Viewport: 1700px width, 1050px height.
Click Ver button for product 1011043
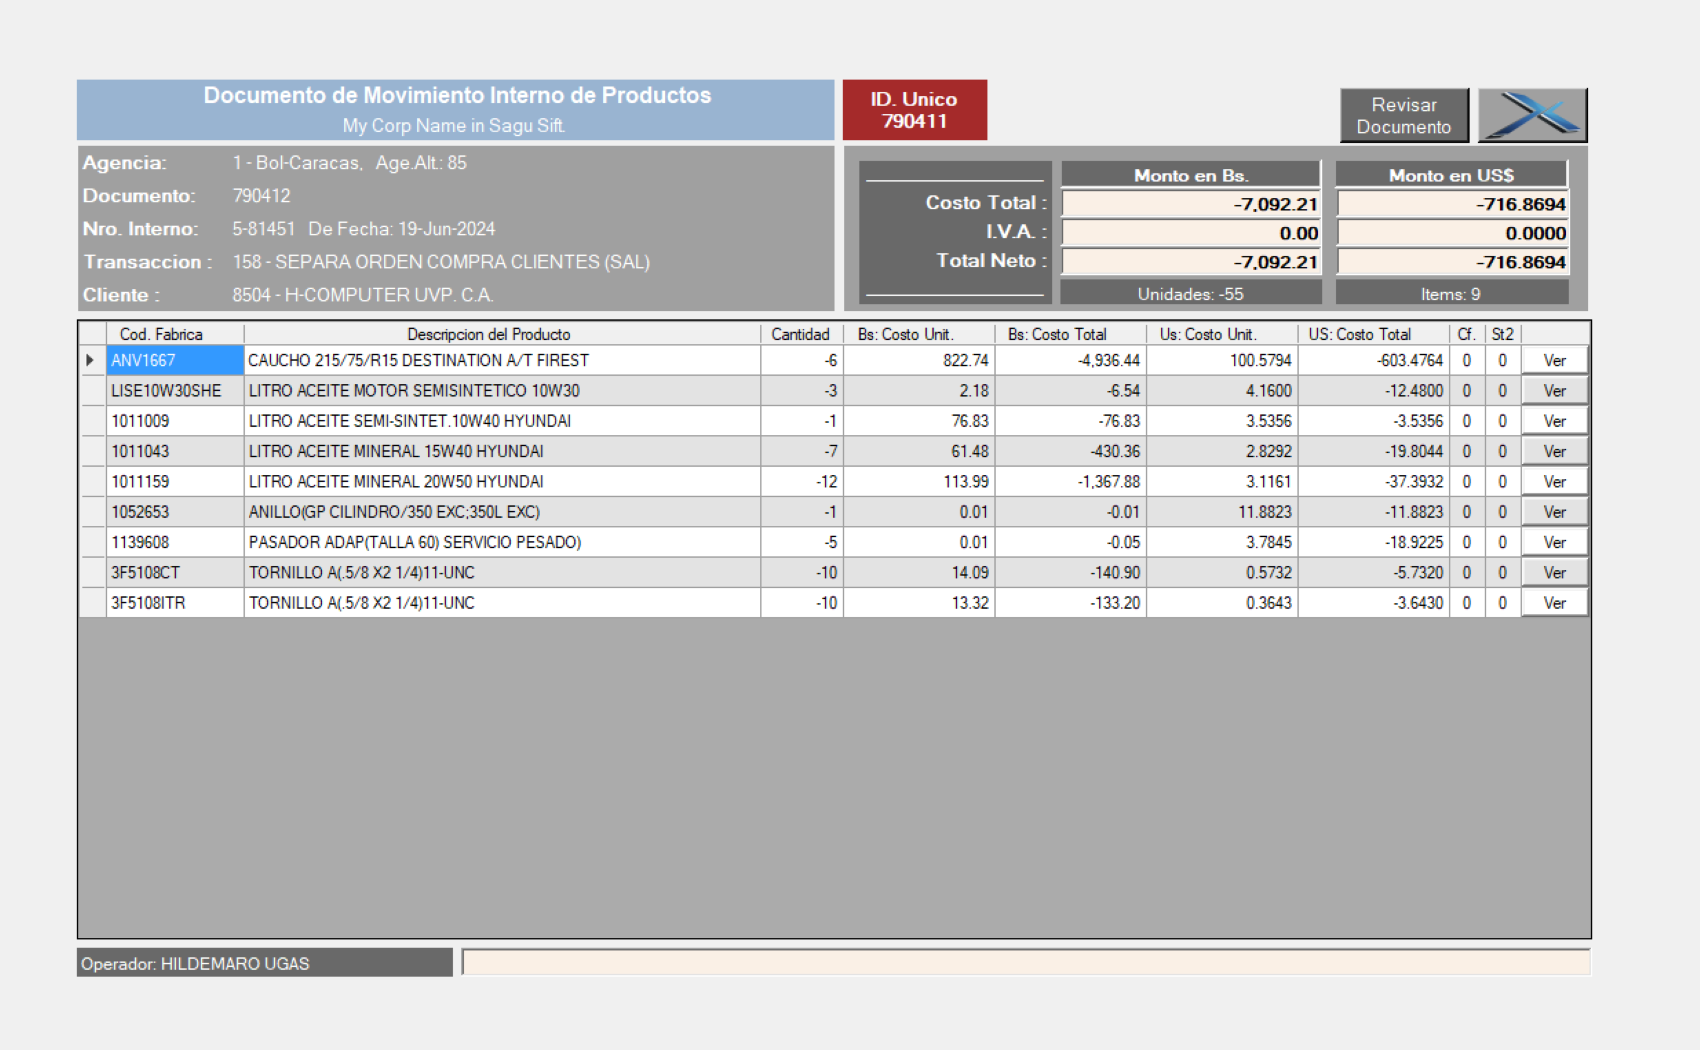(1554, 452)
